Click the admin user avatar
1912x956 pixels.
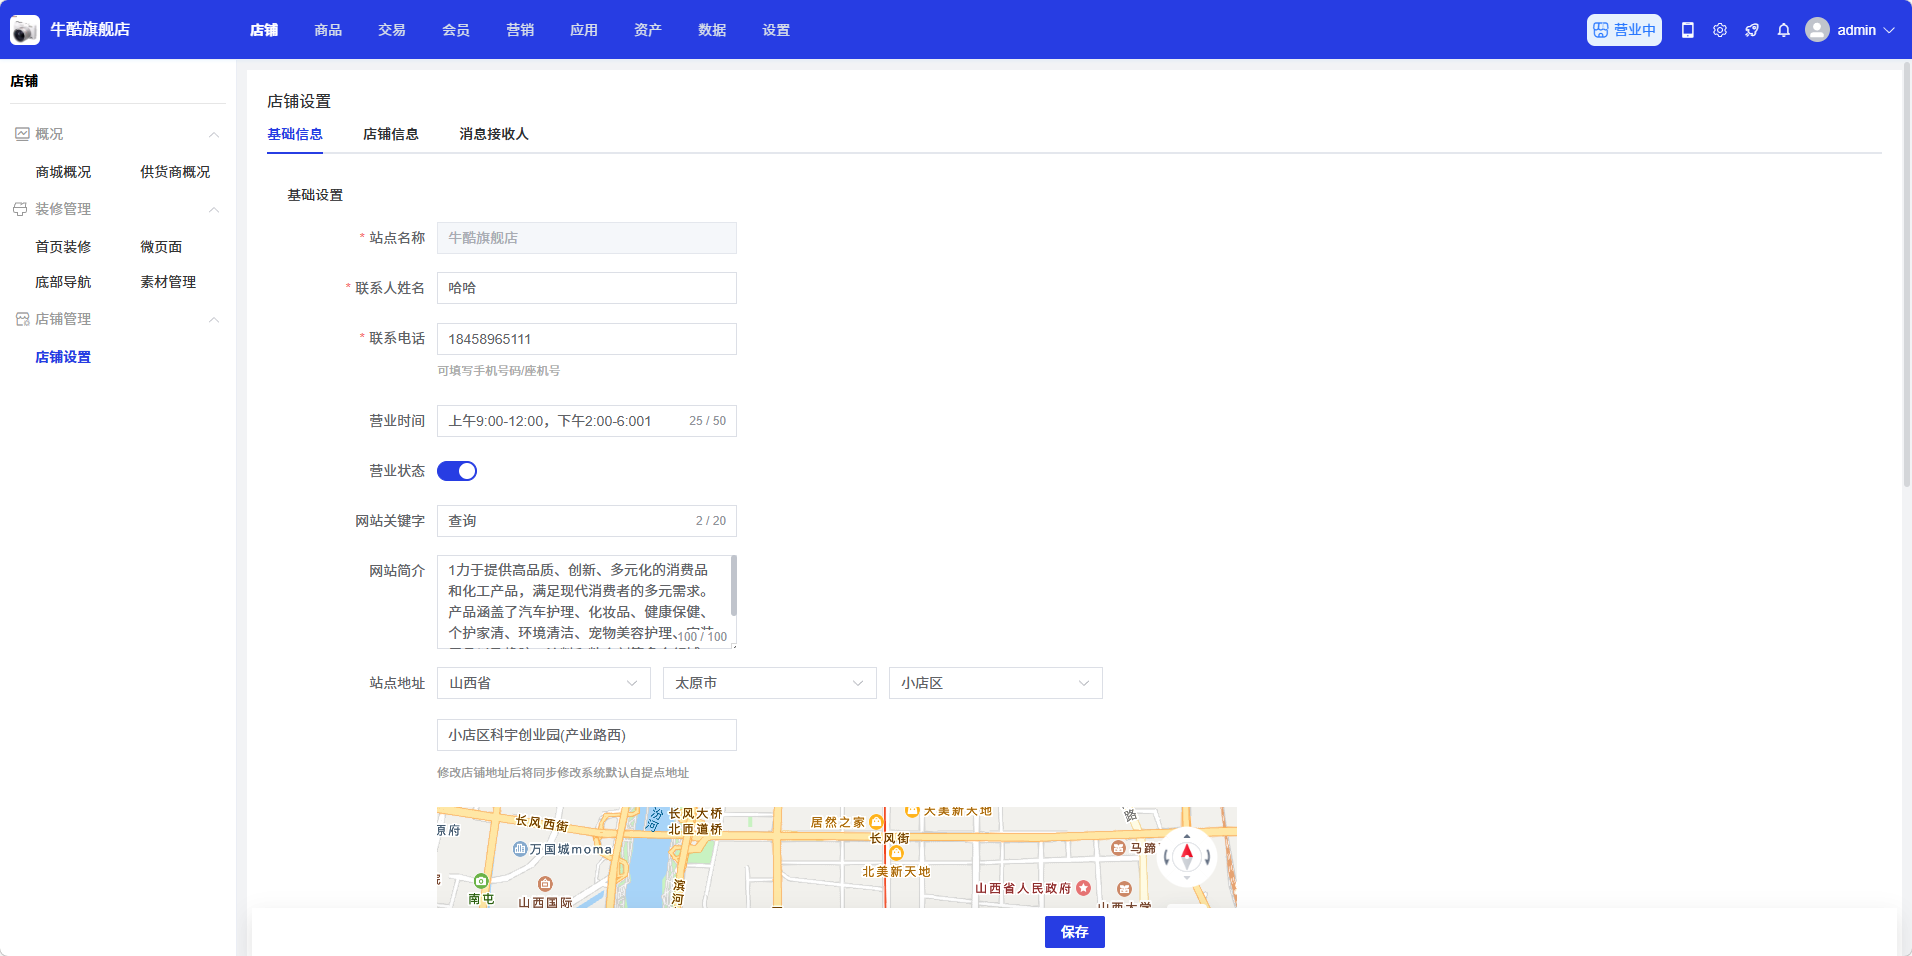[x=1817, y=30]
